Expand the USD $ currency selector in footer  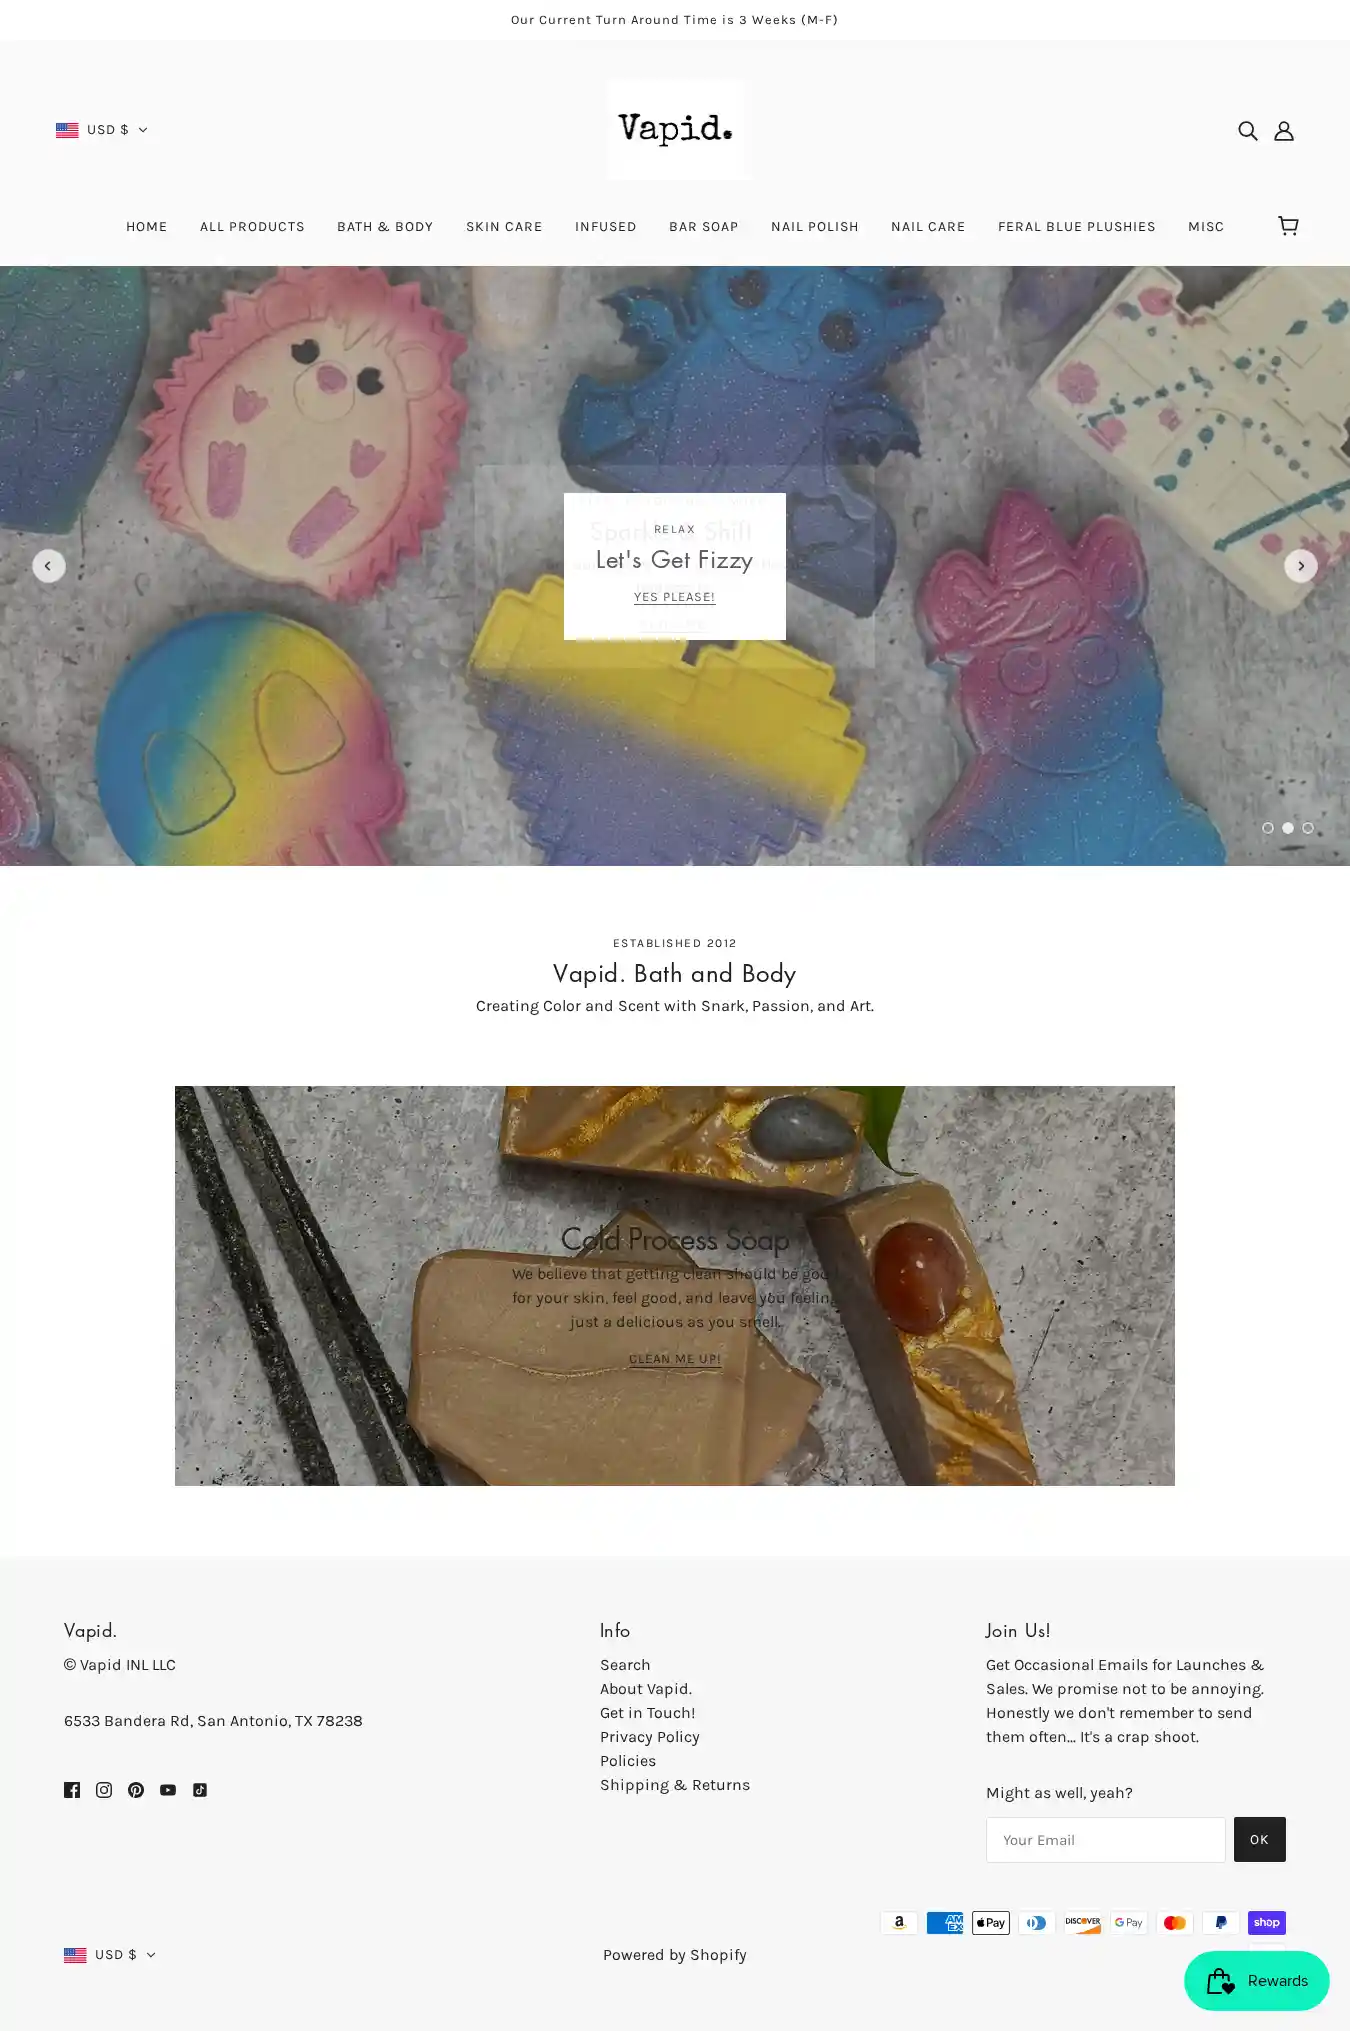tap(110, 1955)
